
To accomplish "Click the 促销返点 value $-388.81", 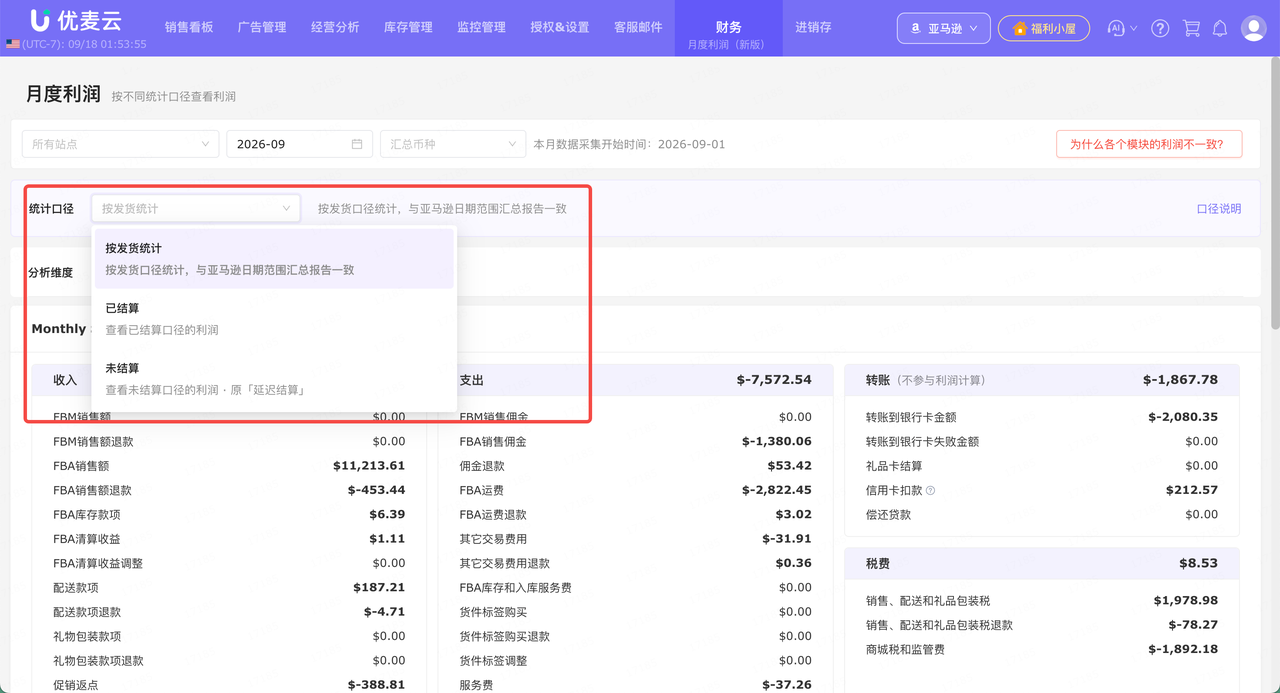I will pyautogui.click(x=377, y=685).
